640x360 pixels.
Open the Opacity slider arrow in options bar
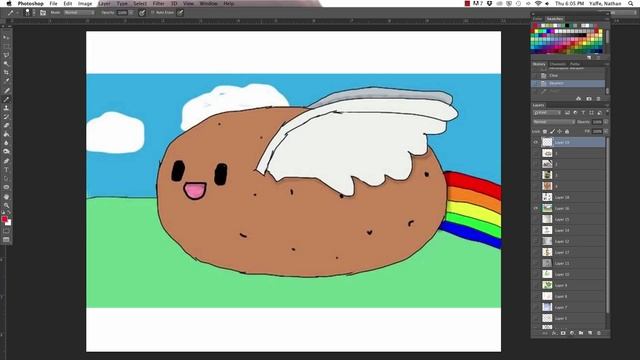(131, 13)
